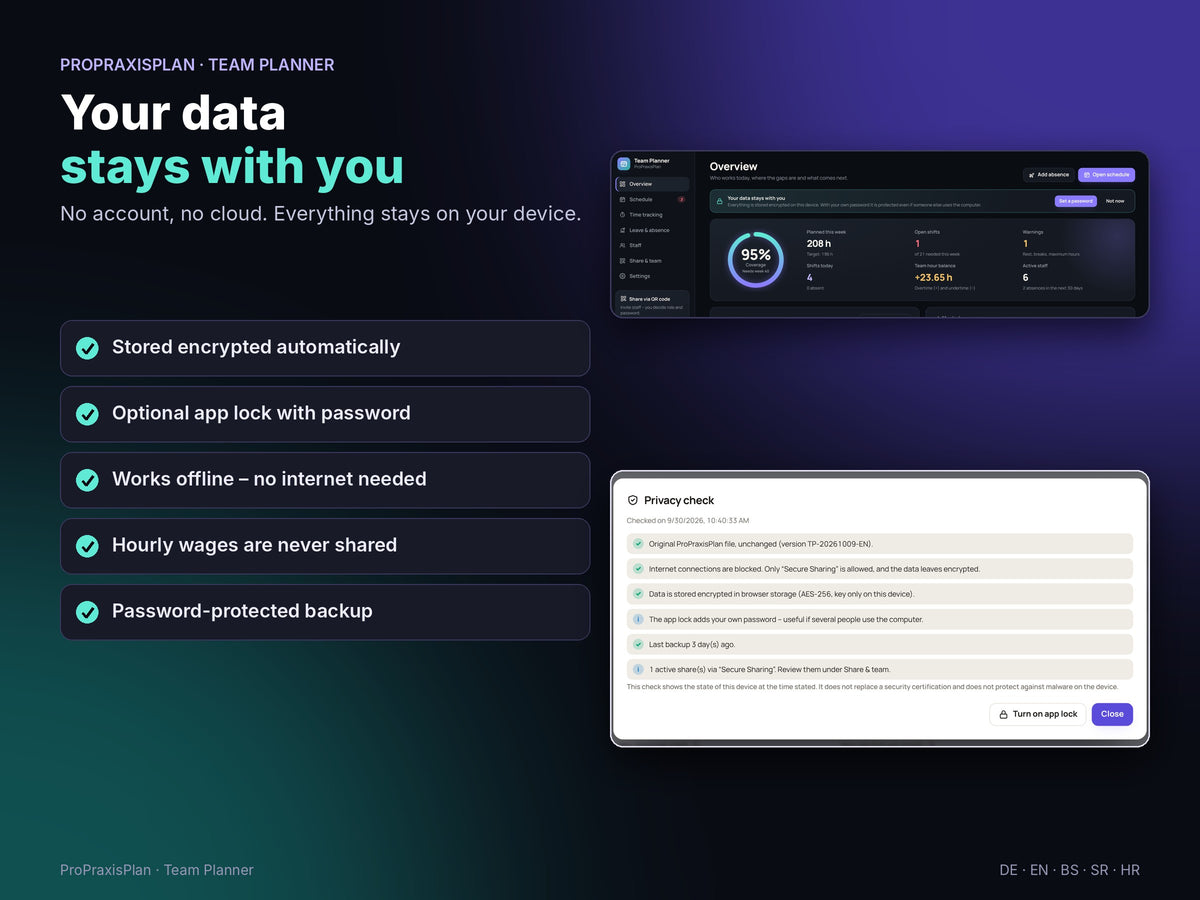The width and height of the screenshot is (1200, 900).
Task: Click the Overview page heading
Action: [x=734, y=167]
